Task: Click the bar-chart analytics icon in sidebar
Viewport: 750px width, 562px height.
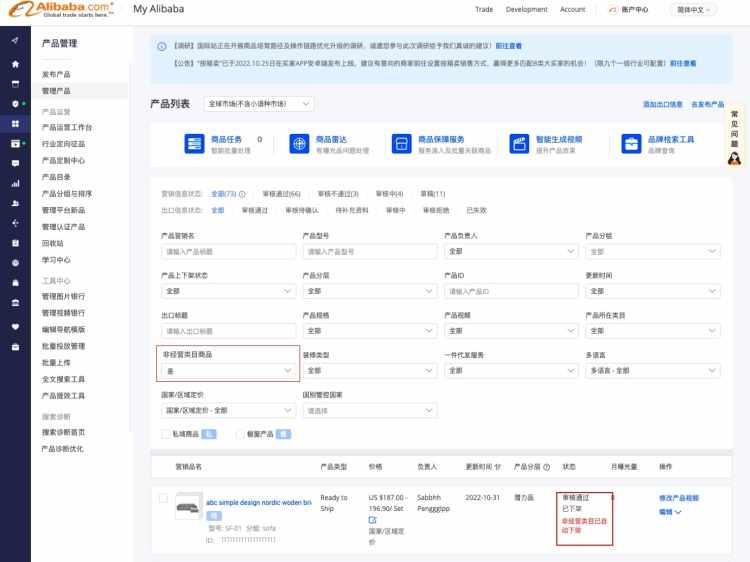Action: pos(15,183)
